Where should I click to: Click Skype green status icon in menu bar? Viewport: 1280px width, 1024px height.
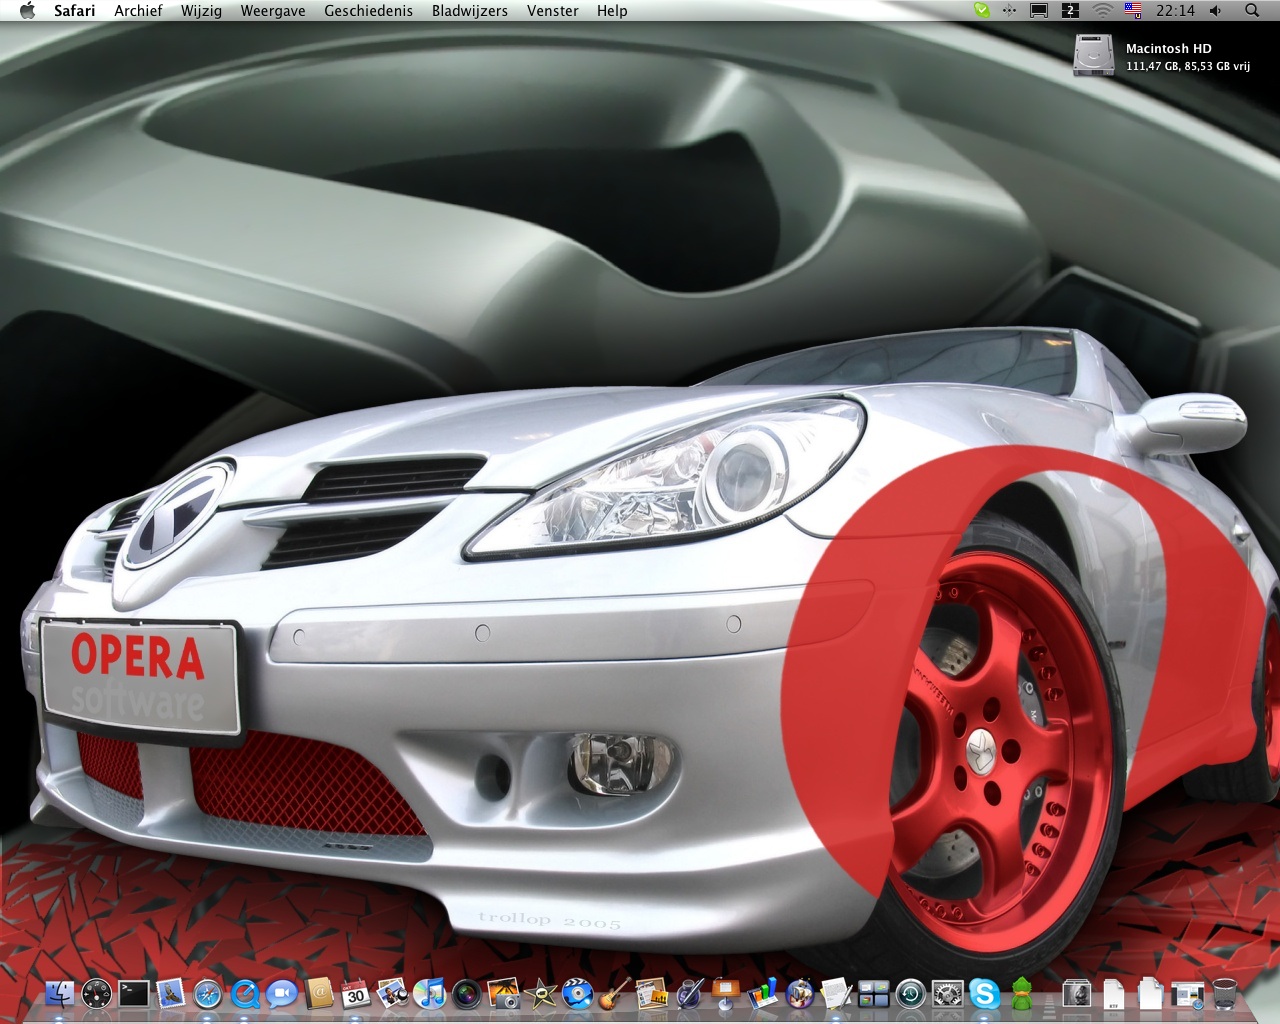pyautogui.click(x=982, y=11)
